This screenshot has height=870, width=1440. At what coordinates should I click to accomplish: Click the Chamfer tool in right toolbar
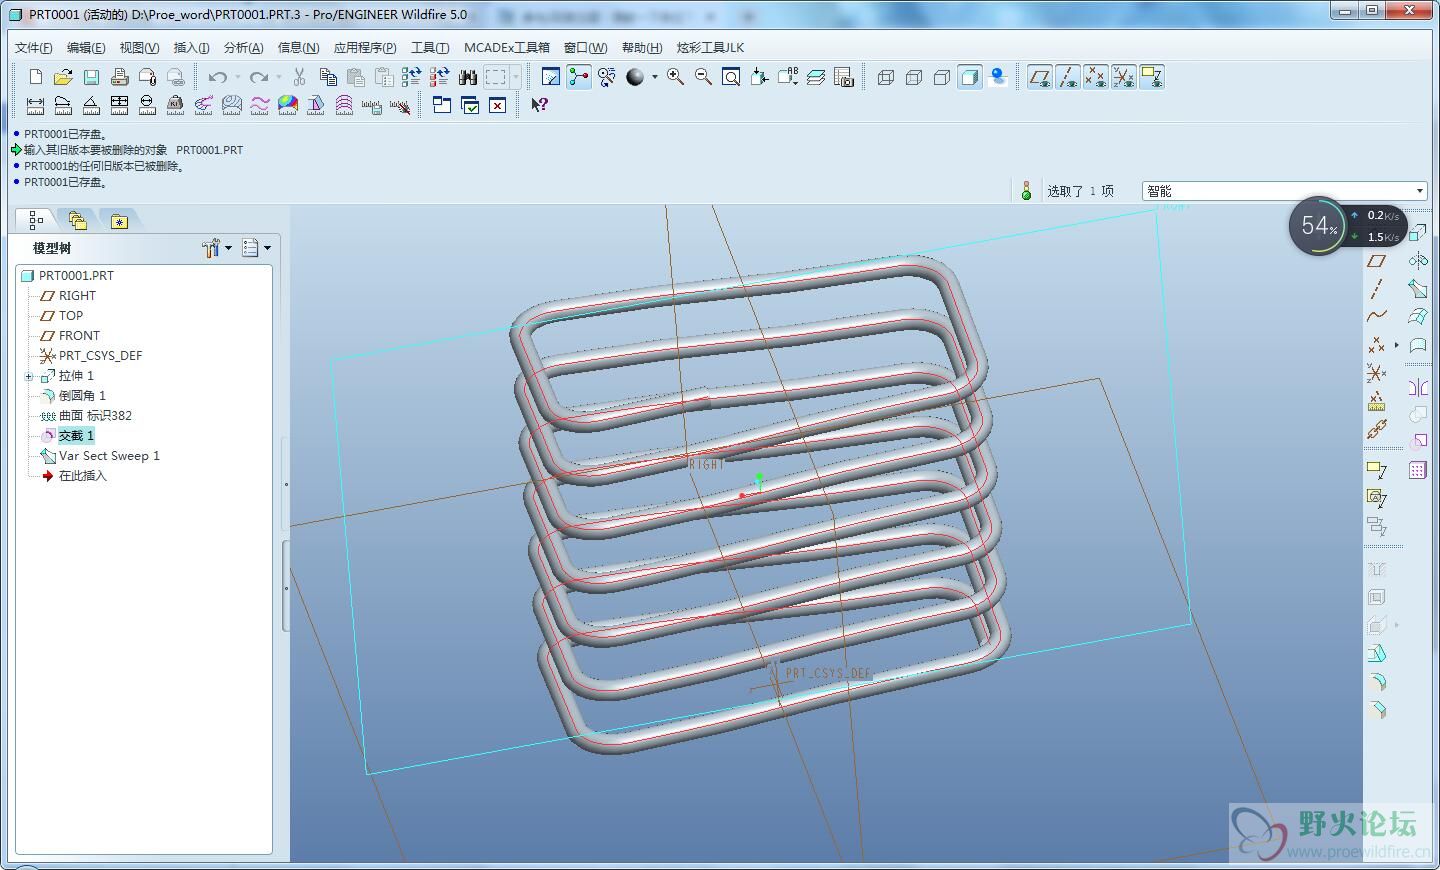1377,710
